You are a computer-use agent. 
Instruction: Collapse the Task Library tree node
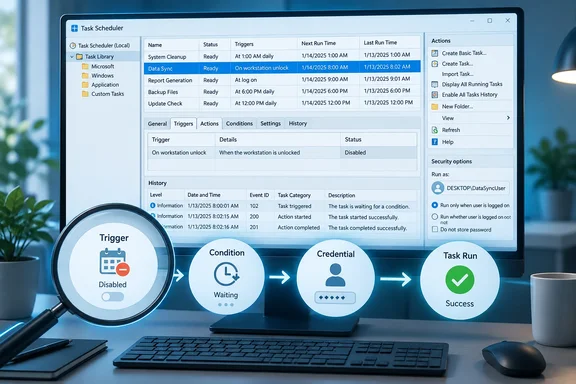pos(72,57)
